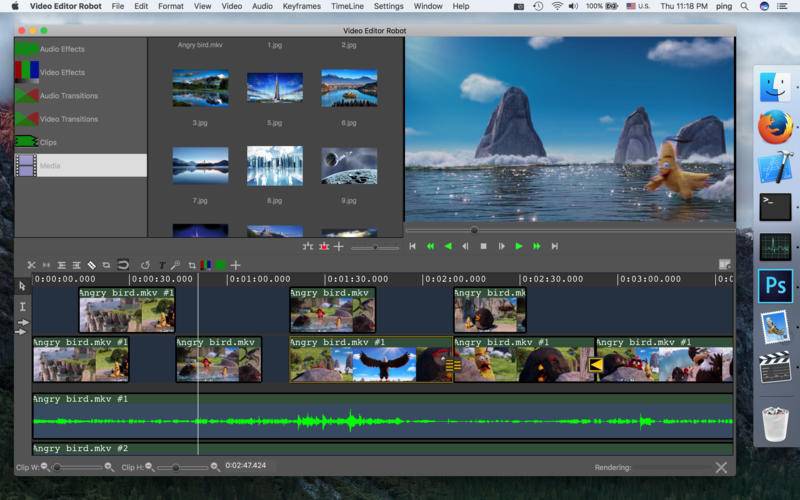Open the Audio Transitions category
800x500 pixels.
(x=81, y=95)
